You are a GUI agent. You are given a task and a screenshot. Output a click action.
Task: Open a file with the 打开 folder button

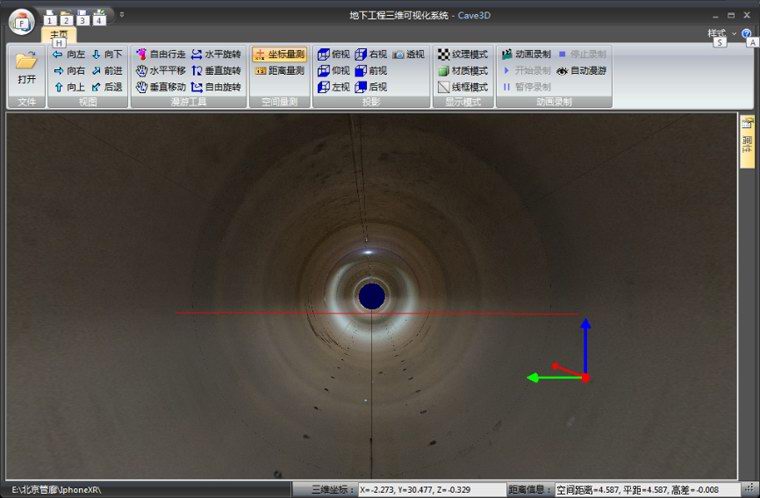pos(27,68)
